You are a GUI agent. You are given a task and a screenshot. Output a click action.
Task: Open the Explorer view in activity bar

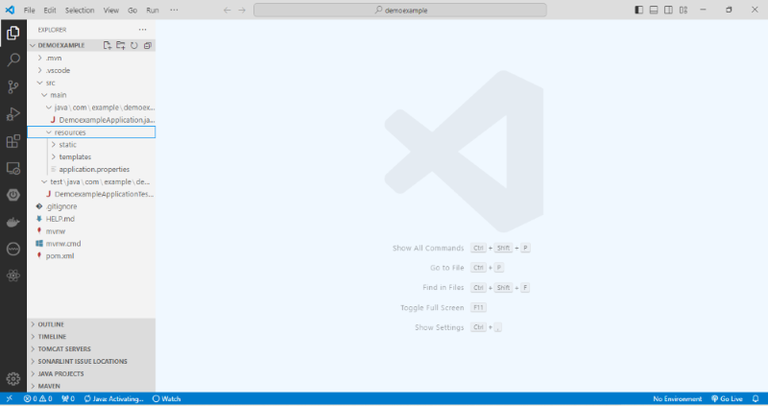(13, 33)
